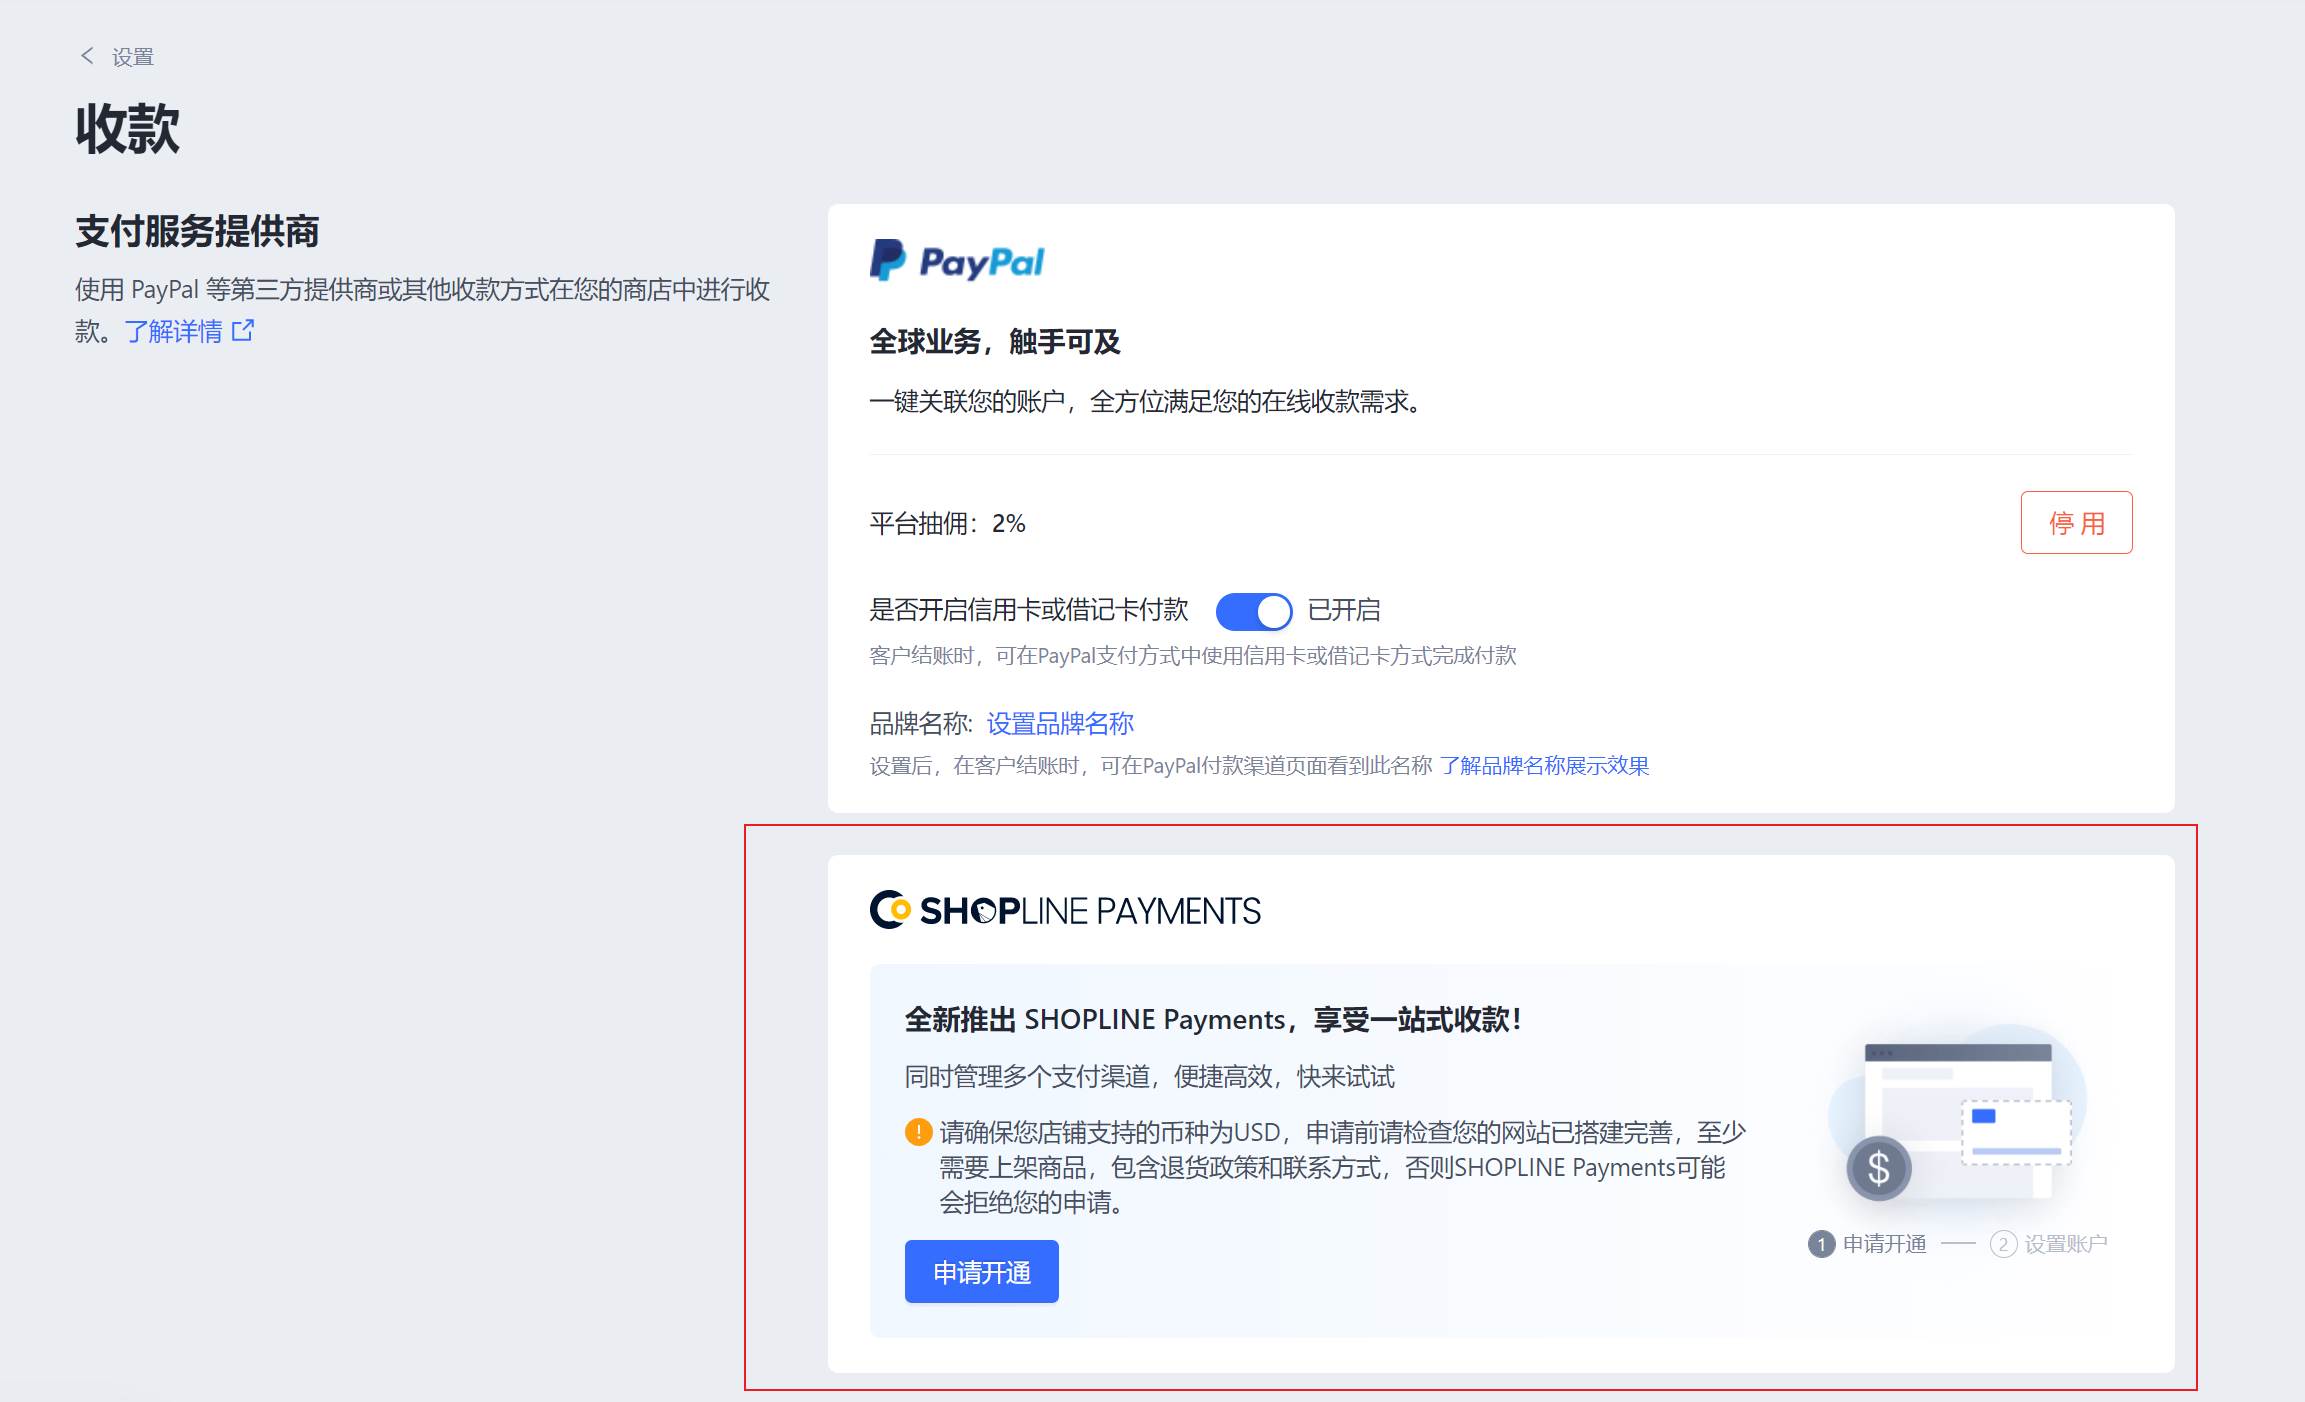Select step 2 设置账户 indicator
Image resolution: width=2305 pixels, height=1402 pixels.
point(2048,1244)
